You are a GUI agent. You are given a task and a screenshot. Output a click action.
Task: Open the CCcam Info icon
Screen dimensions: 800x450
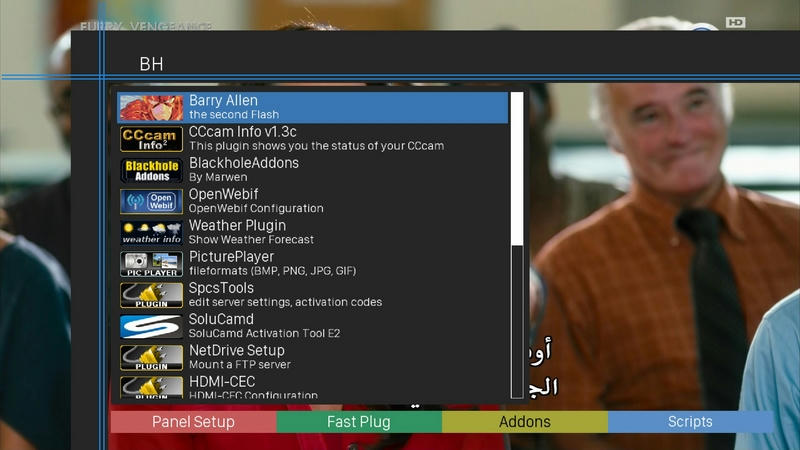pos(151,139)
